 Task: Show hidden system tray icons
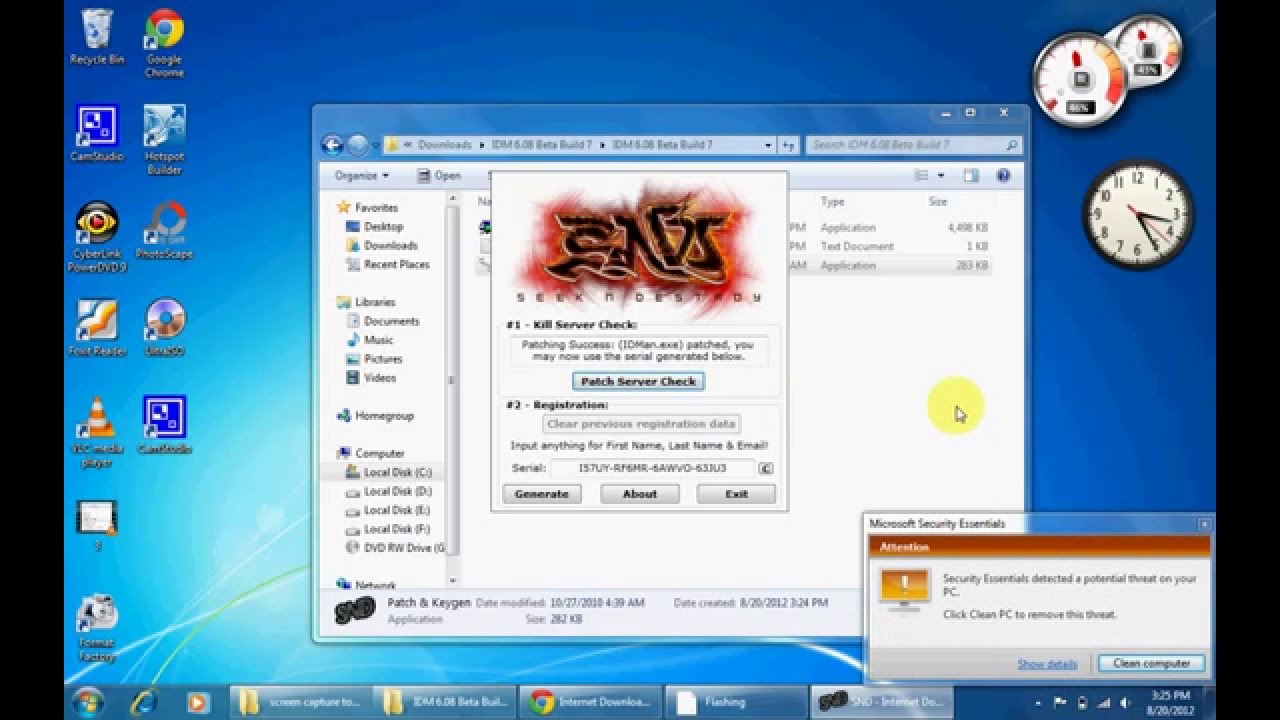click(x=1040, y=702)
